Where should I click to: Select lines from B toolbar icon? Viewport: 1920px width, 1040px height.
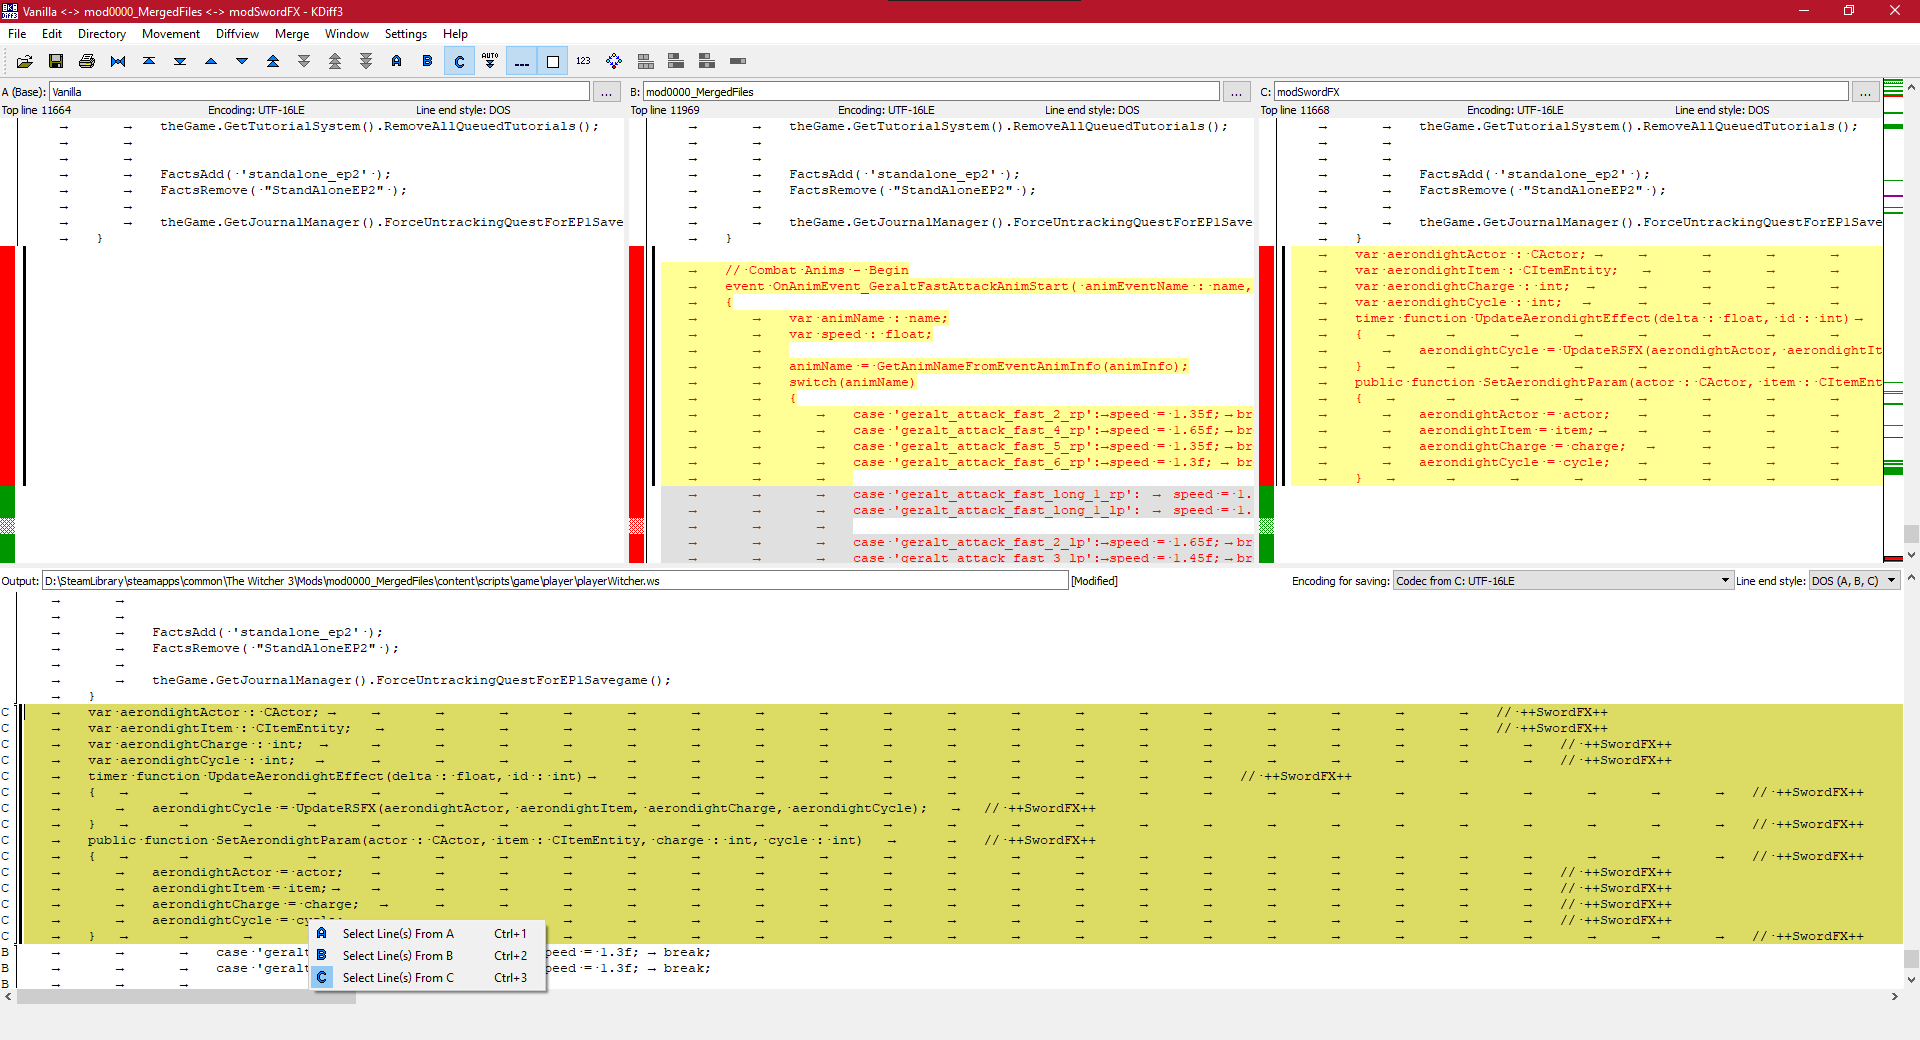[427, 61]
